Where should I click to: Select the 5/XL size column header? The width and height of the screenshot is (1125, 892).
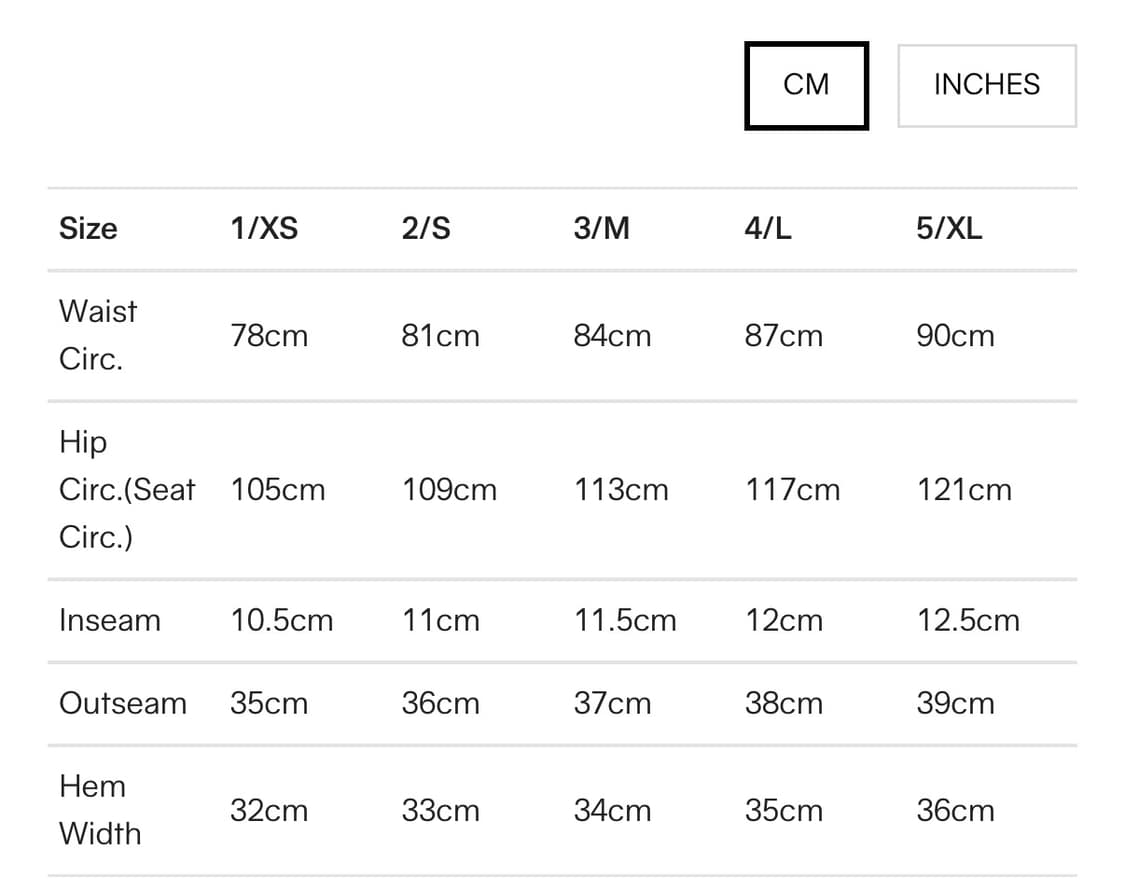tap(949, 229)
